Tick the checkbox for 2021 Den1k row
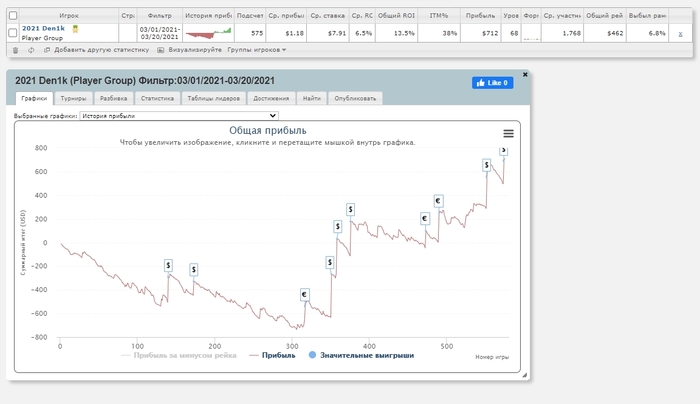The height and width of the screenshot is (404, 700). [13, 33]
